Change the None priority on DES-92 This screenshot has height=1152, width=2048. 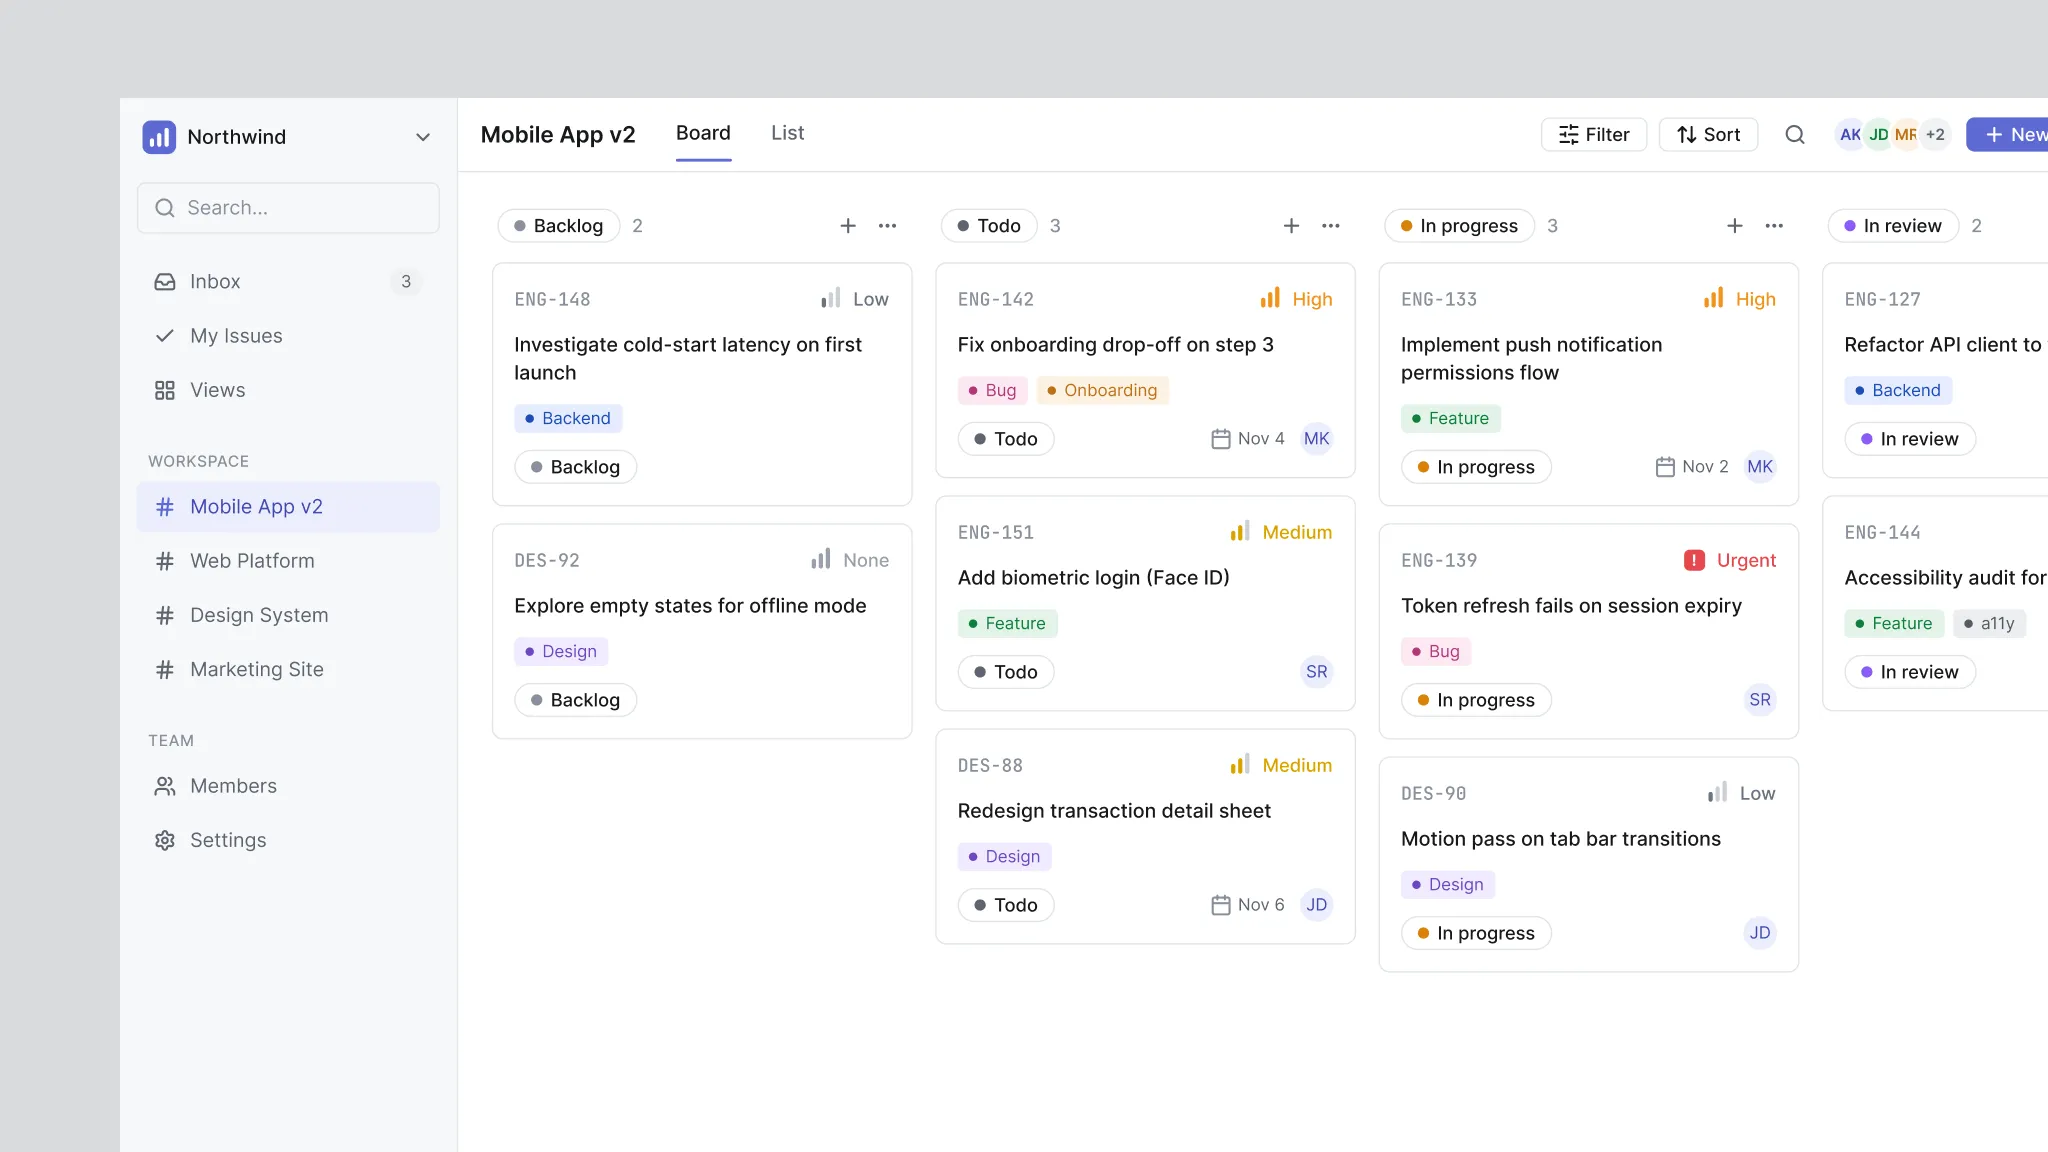pos(850,560)
